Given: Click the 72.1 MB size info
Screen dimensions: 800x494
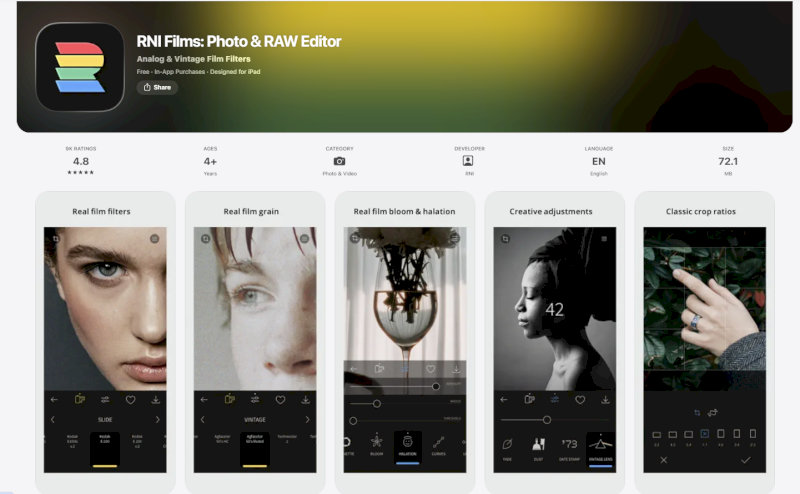Looking at the screenshot, I should [x=728, y=161].
